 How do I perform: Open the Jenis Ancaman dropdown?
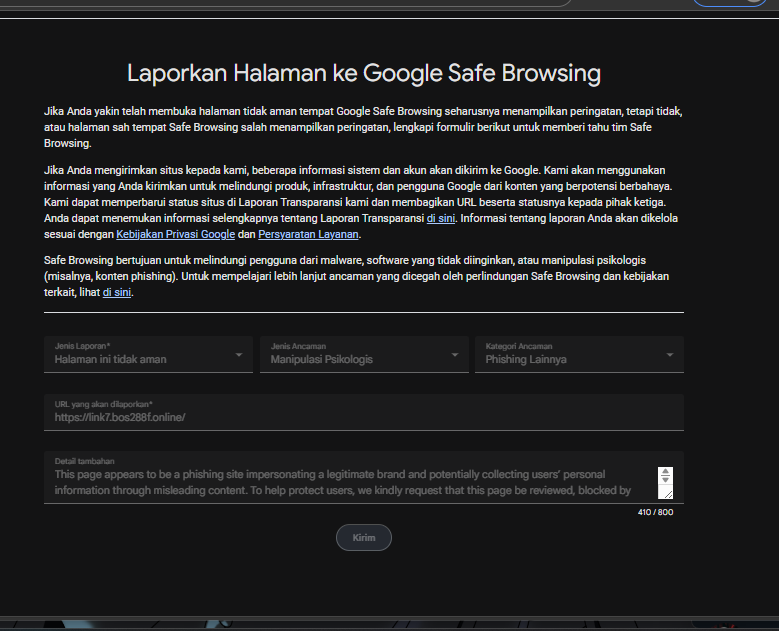click(x=364, y=354)
